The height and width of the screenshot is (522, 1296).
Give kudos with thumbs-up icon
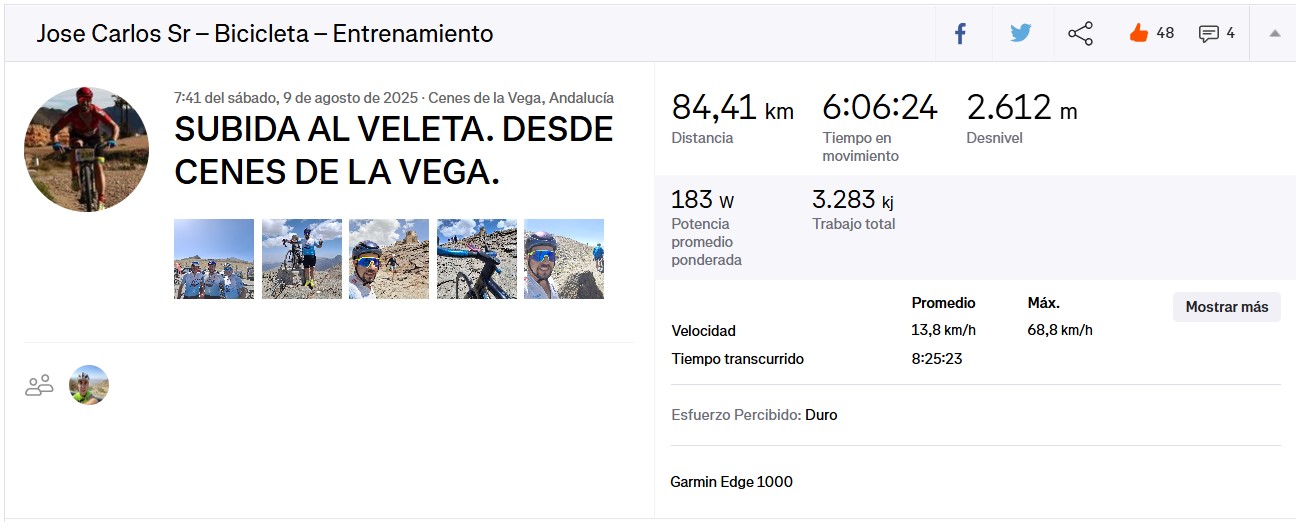(1138, 33)
